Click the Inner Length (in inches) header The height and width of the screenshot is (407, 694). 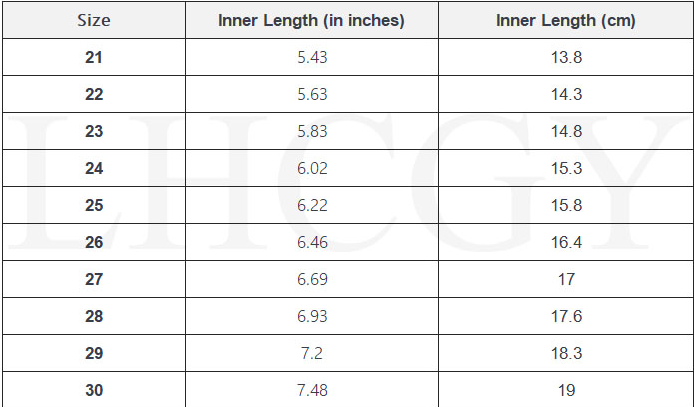311,20
